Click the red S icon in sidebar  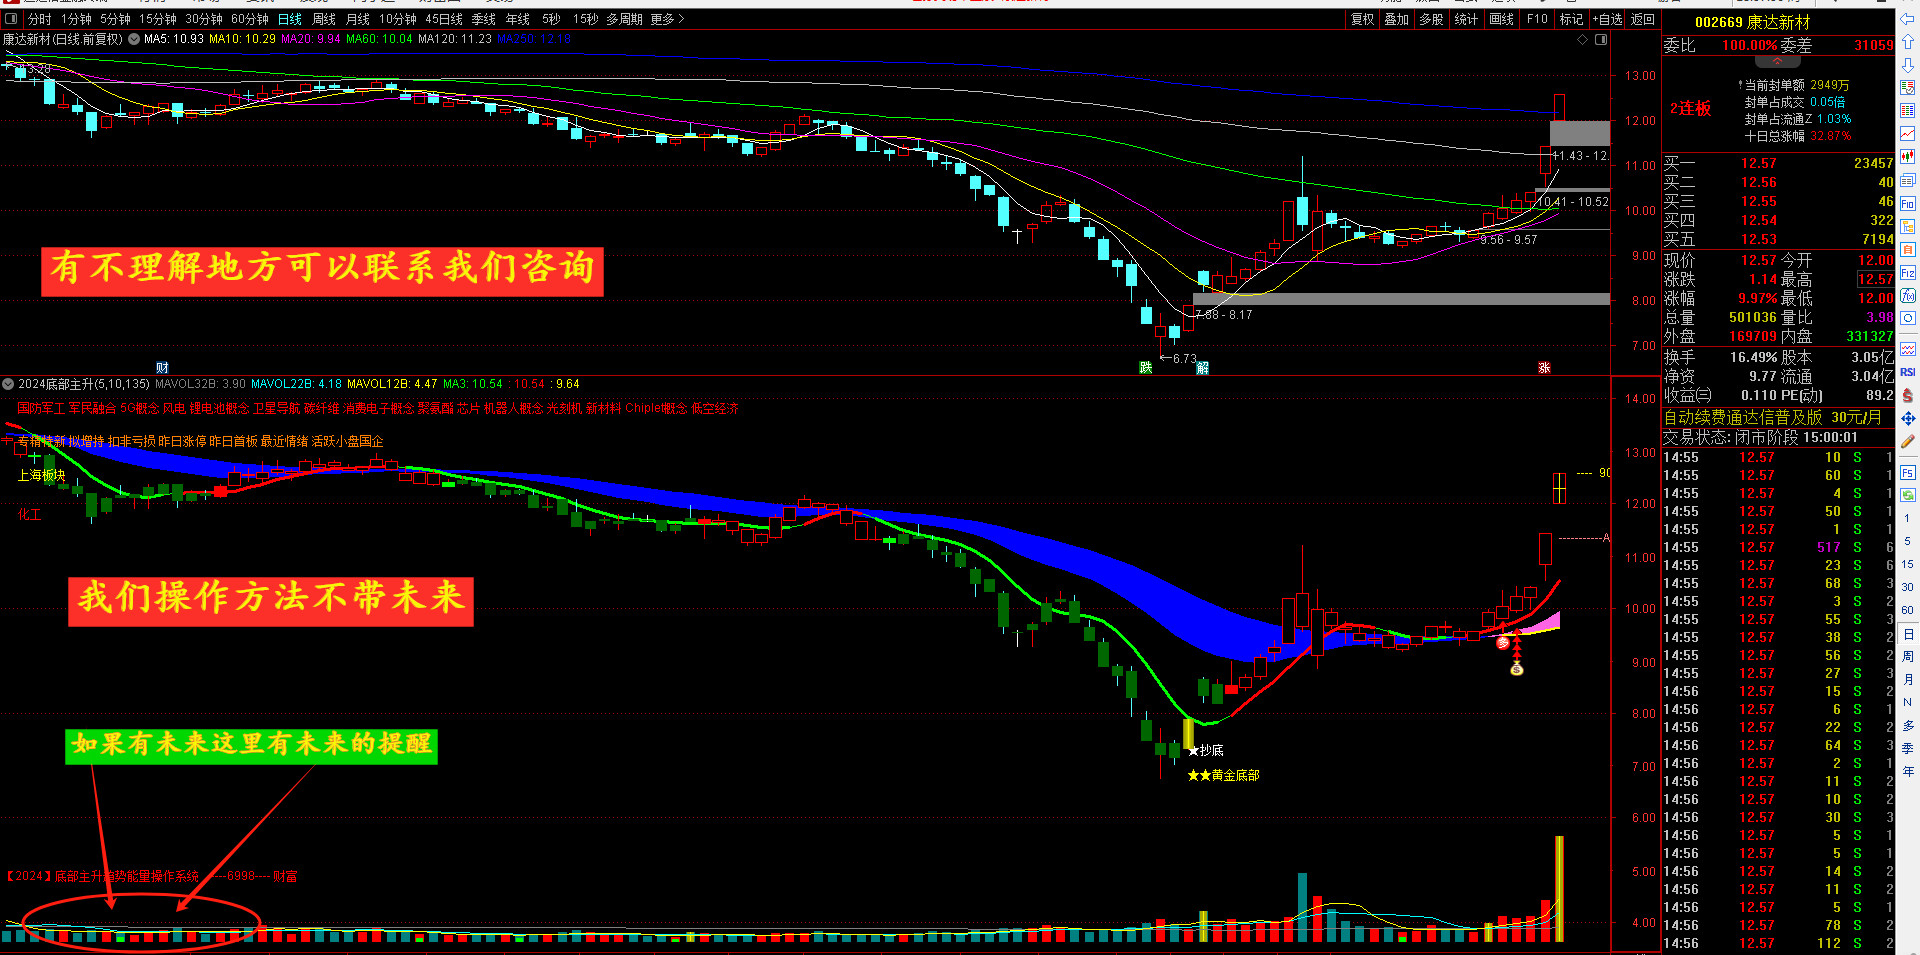(x=1907, y=395)
